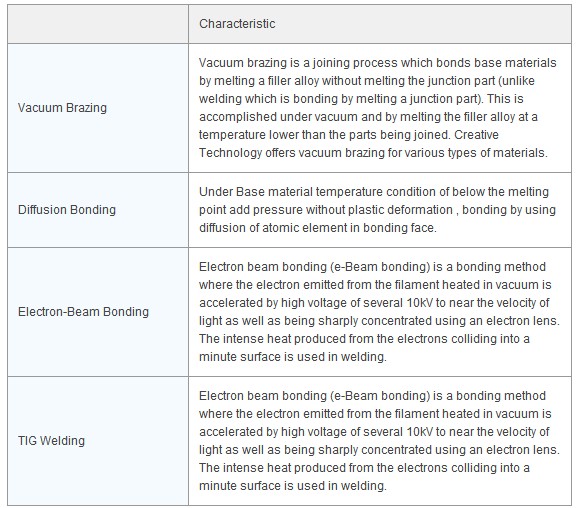Click the Diffusion Bonding description text
The height and width of the screenshot is (508, 578).
(377, 209)
